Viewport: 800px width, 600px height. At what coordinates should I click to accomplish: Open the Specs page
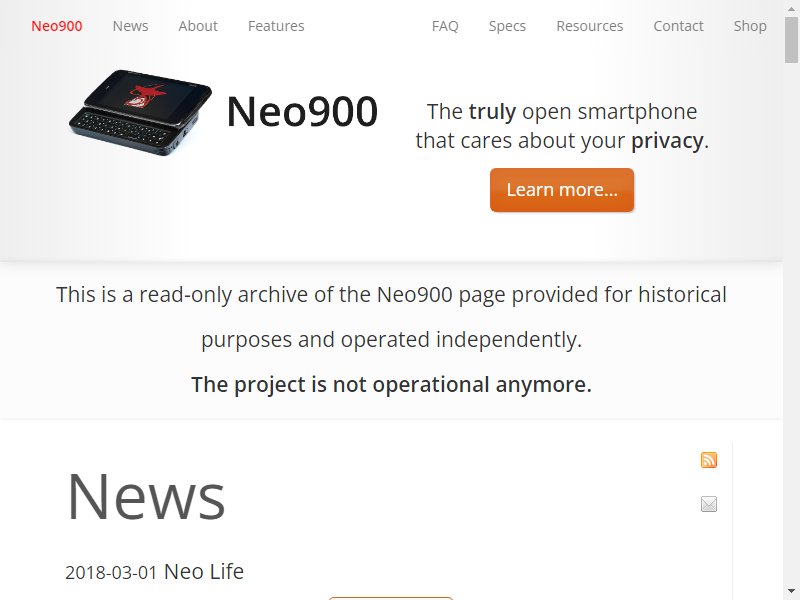tap(507, 26)
